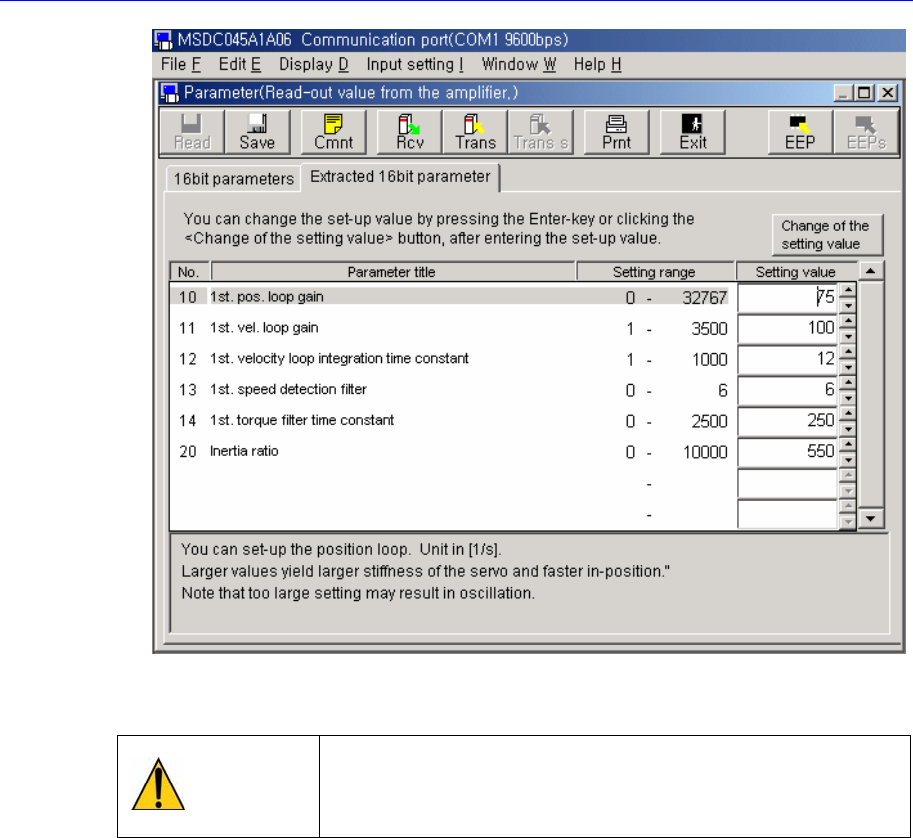Increase the 1st pos. loop gain value
This screenshot has height=838, width=913.
848,290
